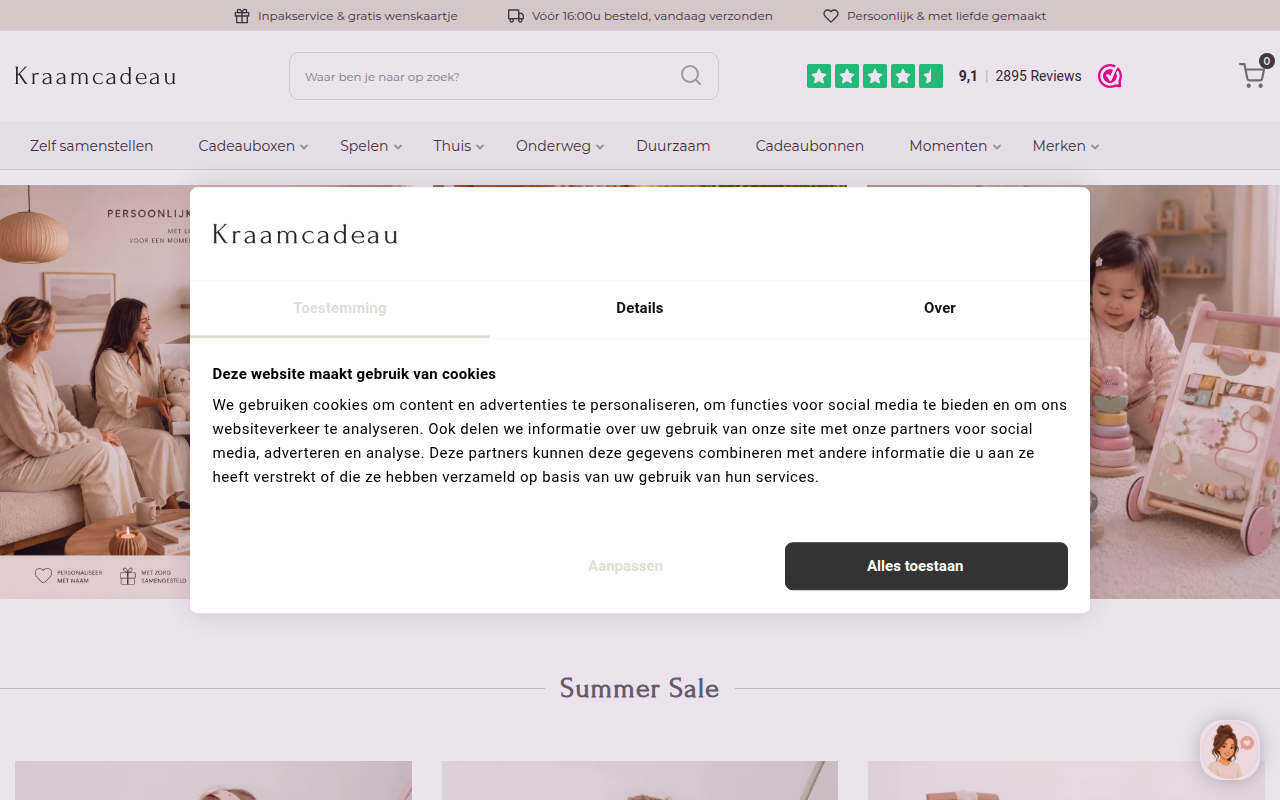
Task: Click Alles toestaan button
Action: coord(926,566)
